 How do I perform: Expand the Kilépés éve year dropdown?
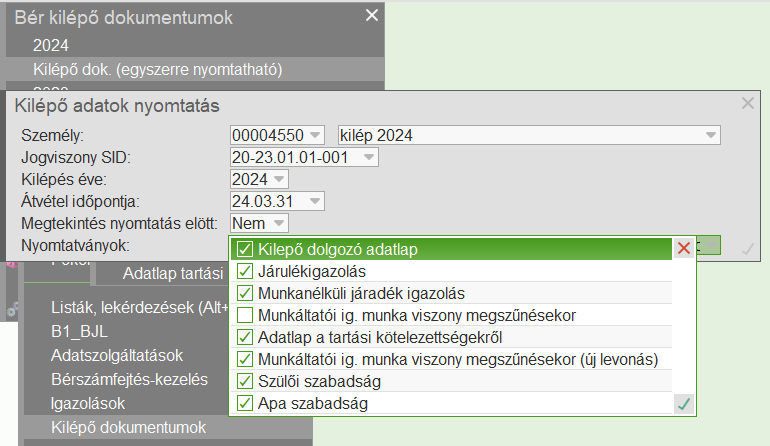(278, 179)
